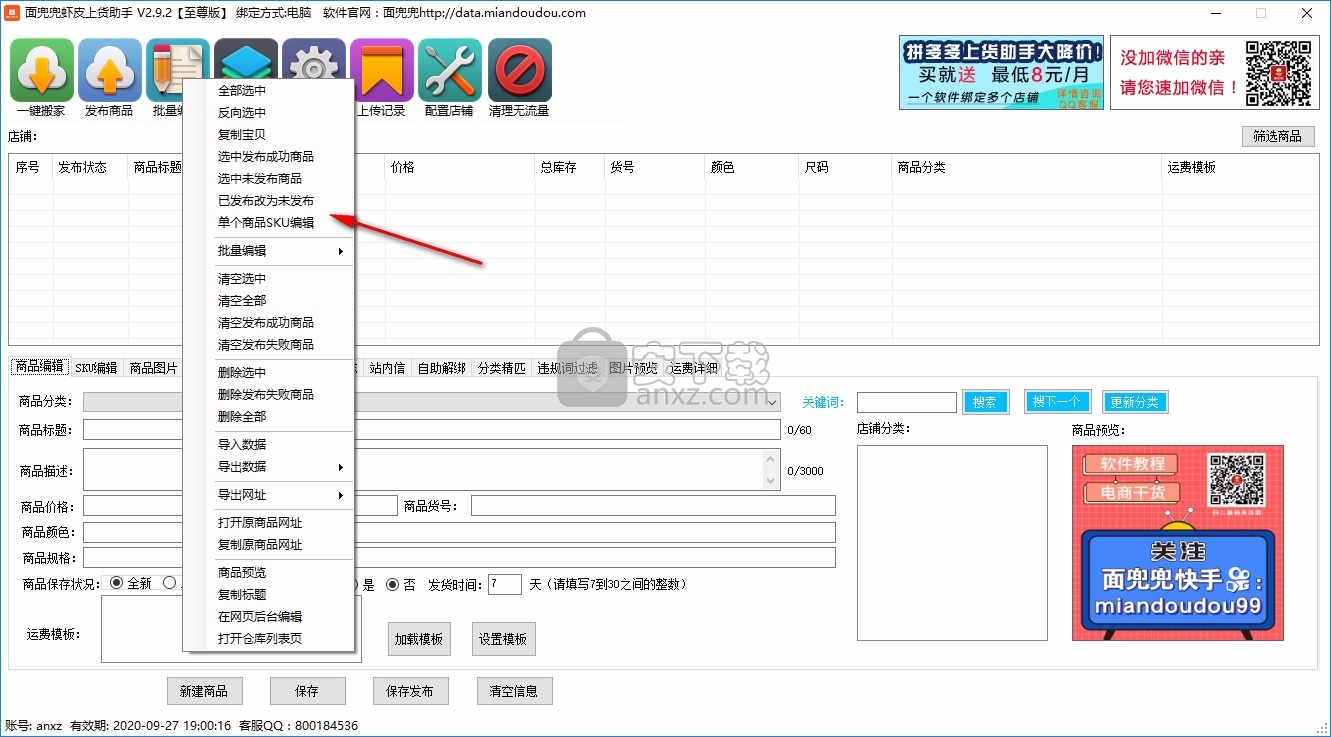Focus the 发货时间 days input

[x=504, y=584]
